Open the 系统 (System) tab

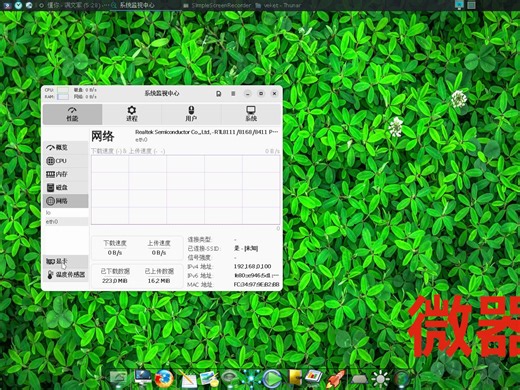coord(251,114)
